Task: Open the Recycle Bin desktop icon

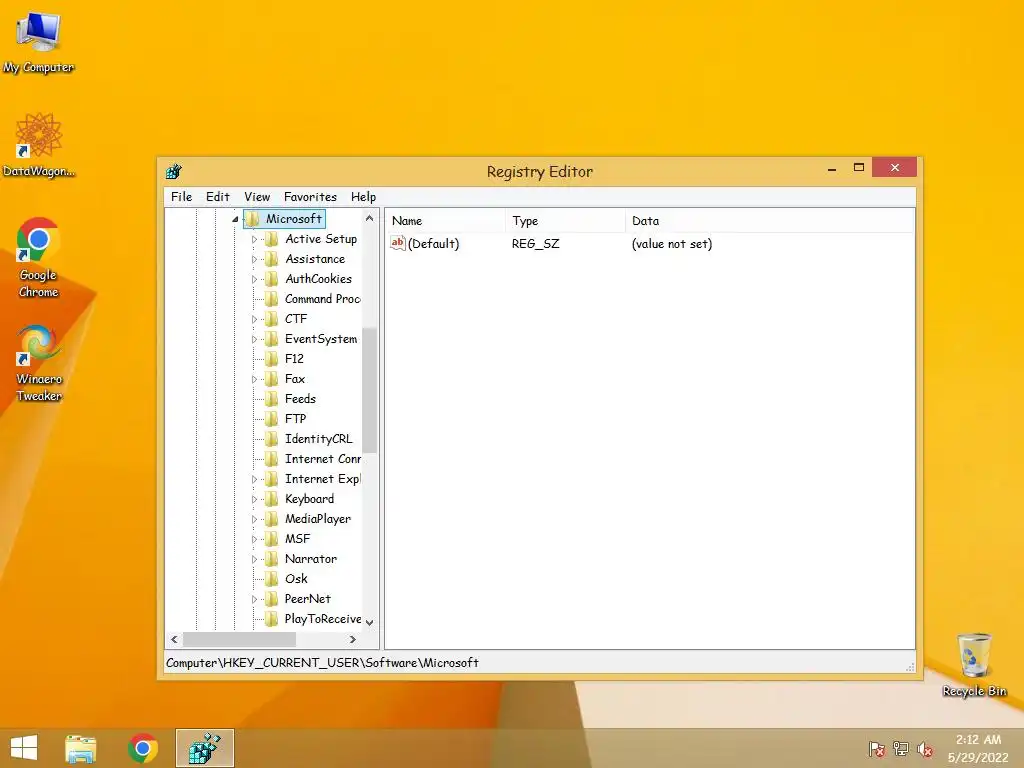Action: pos(974,665)
